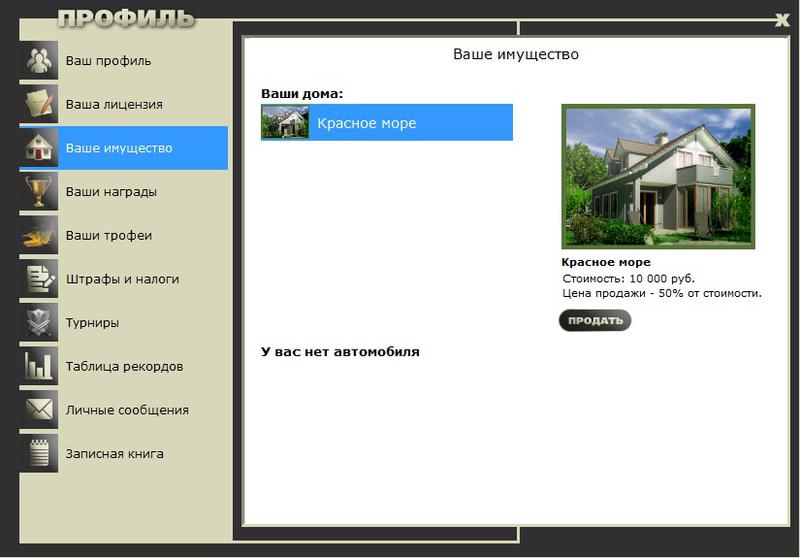800x558 pixels.
Task: Click the У вас нет автомобиля message
Action: click(x=340, y=352)
